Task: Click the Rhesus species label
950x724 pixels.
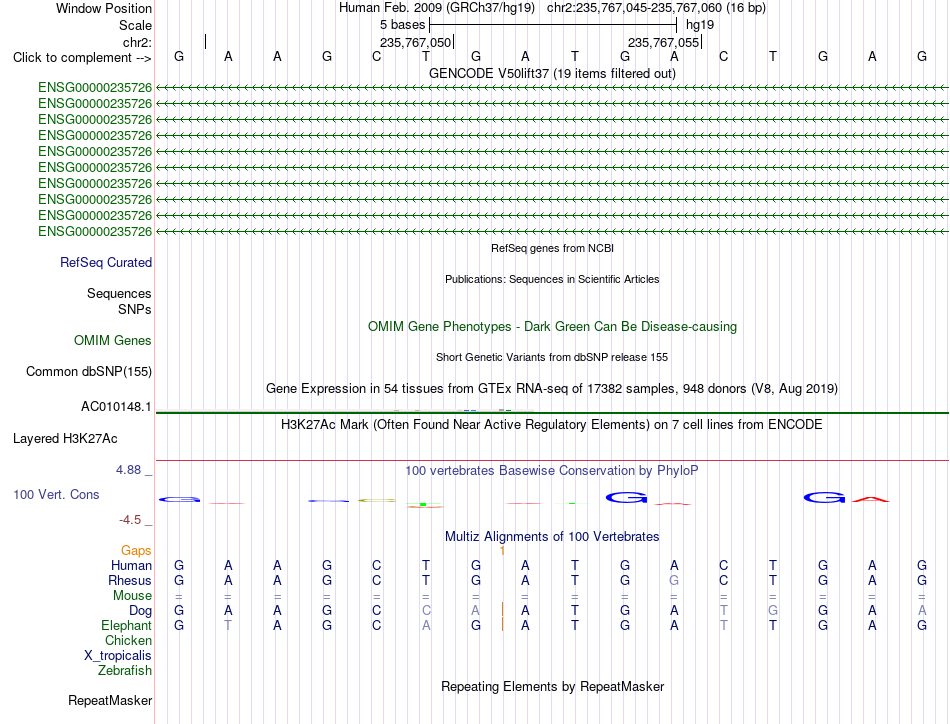Action: [x=130, y=580]
